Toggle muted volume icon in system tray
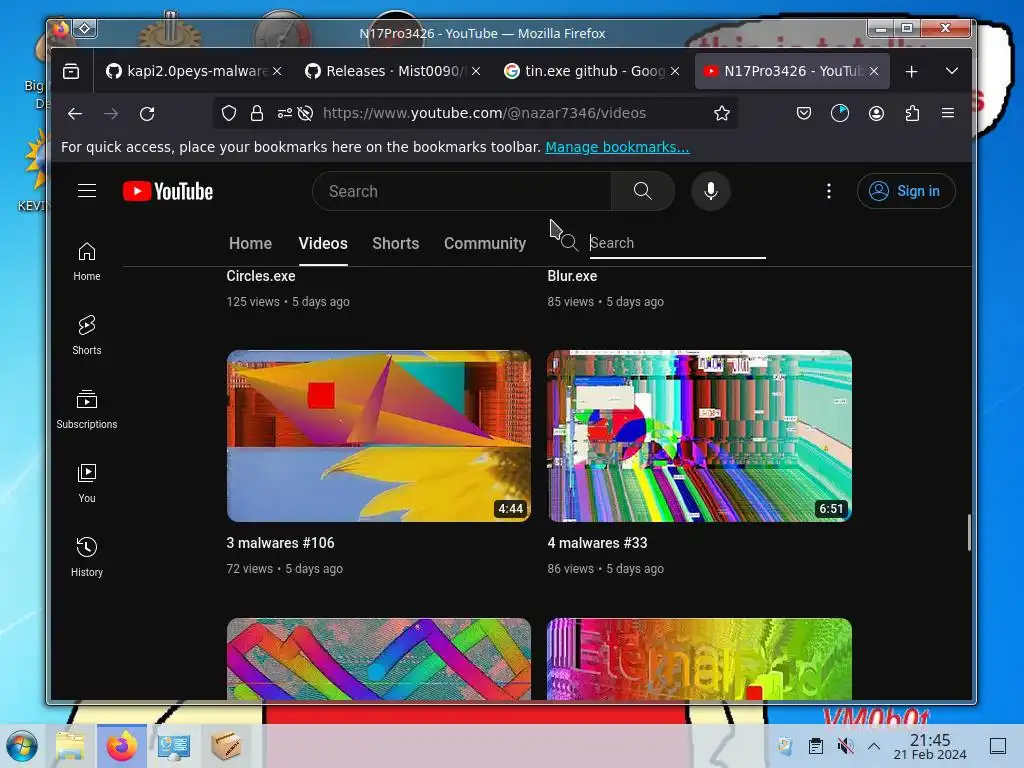1024x768 pixels. click(x=845, y=746)
